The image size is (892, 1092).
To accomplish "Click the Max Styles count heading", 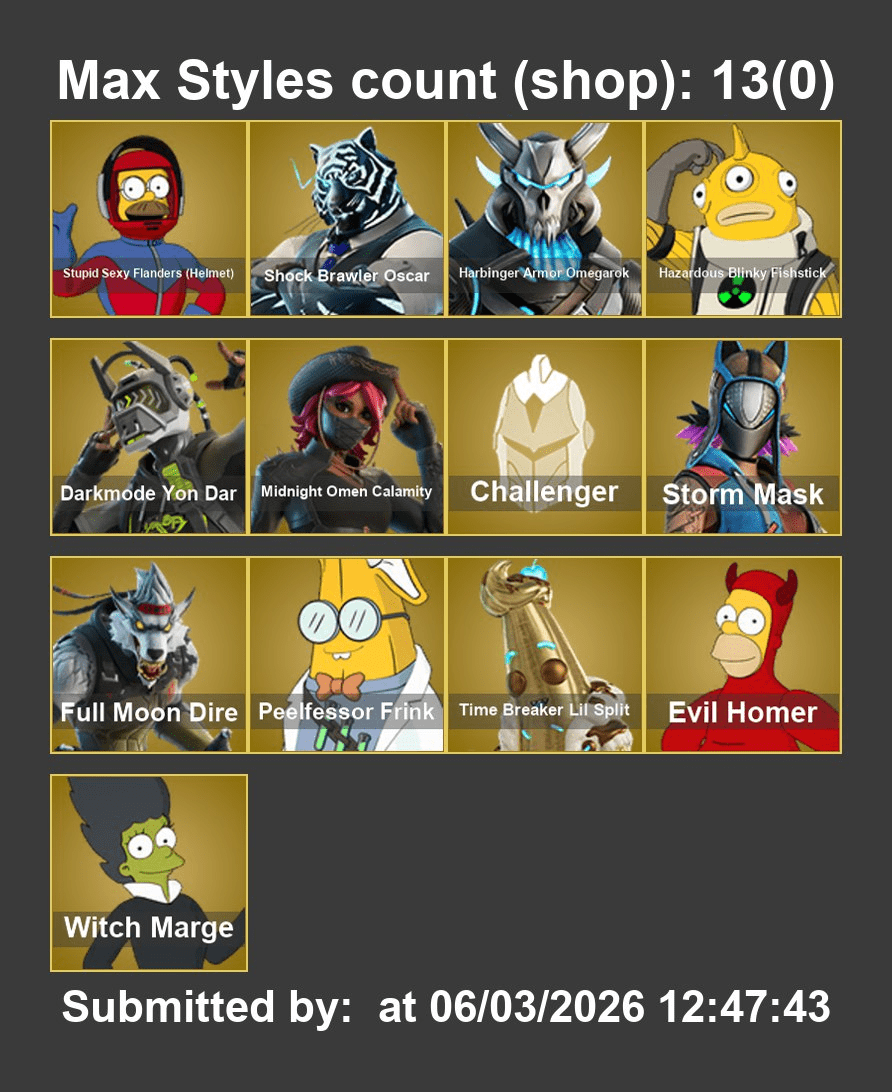I will point(446,81).
